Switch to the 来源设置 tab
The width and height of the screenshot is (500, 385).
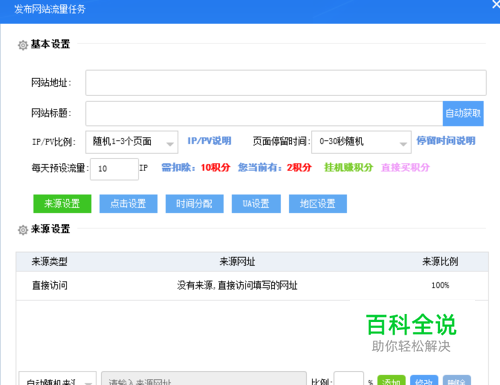pyautogui.click(x=62, y=204)
